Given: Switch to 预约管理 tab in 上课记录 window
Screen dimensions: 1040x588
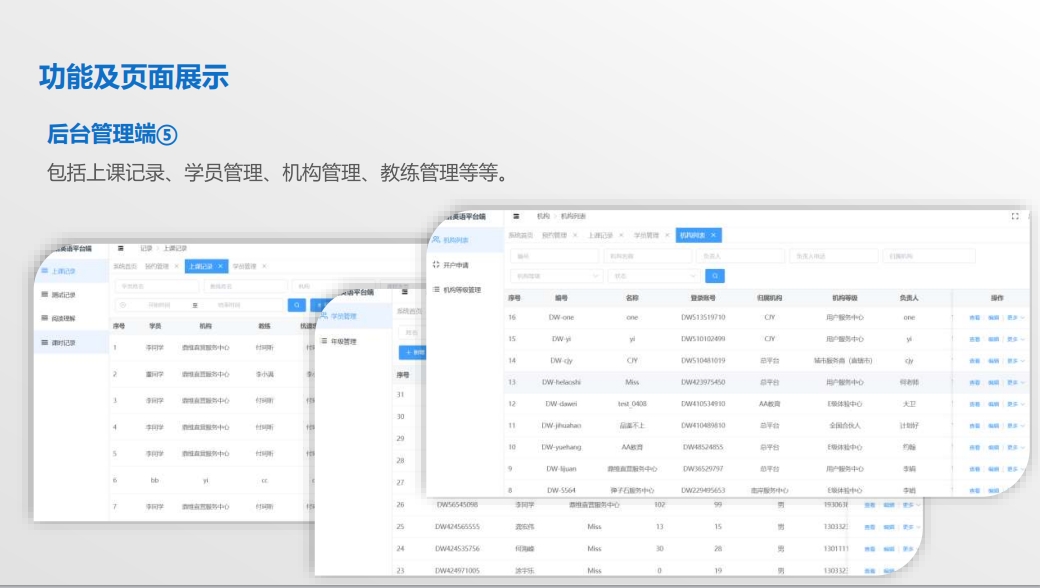Looking at the screenshot, I should tap(157, 266).
